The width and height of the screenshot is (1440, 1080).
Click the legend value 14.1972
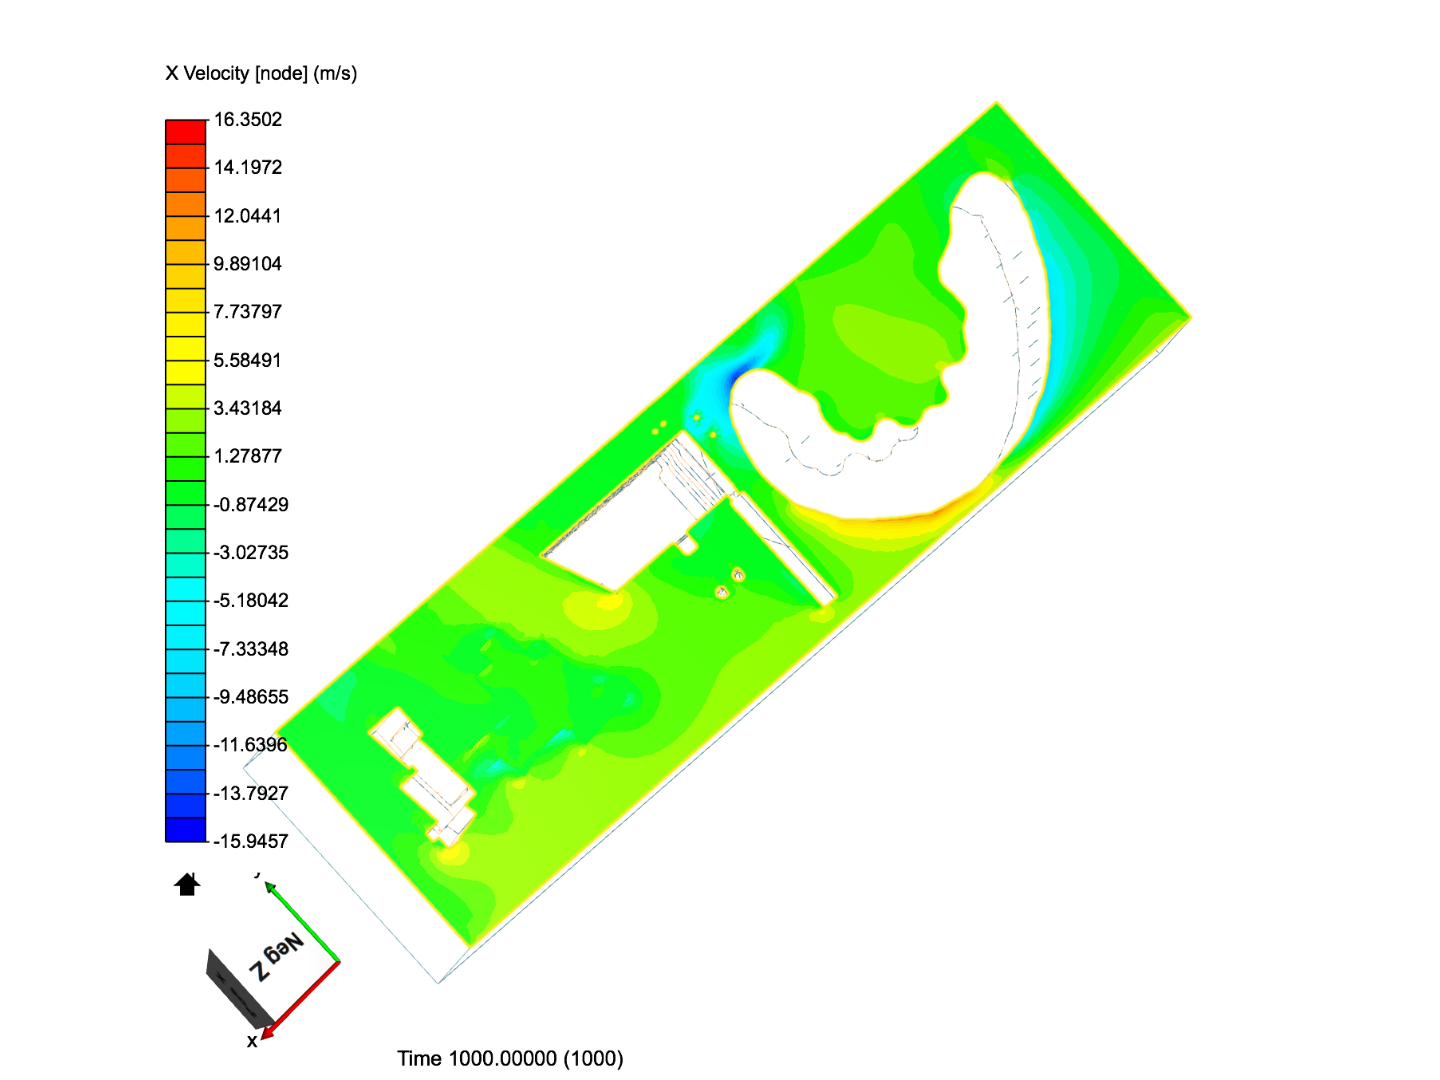click(248, 167)
